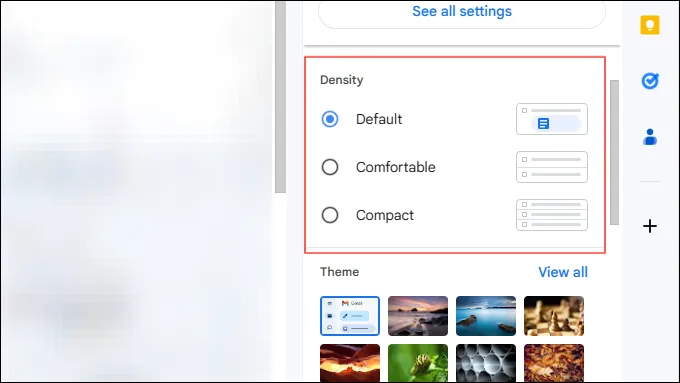Choose the sunset beach rocks theme
This screenshot has height=383, width=680.
(x=418, y=316)
